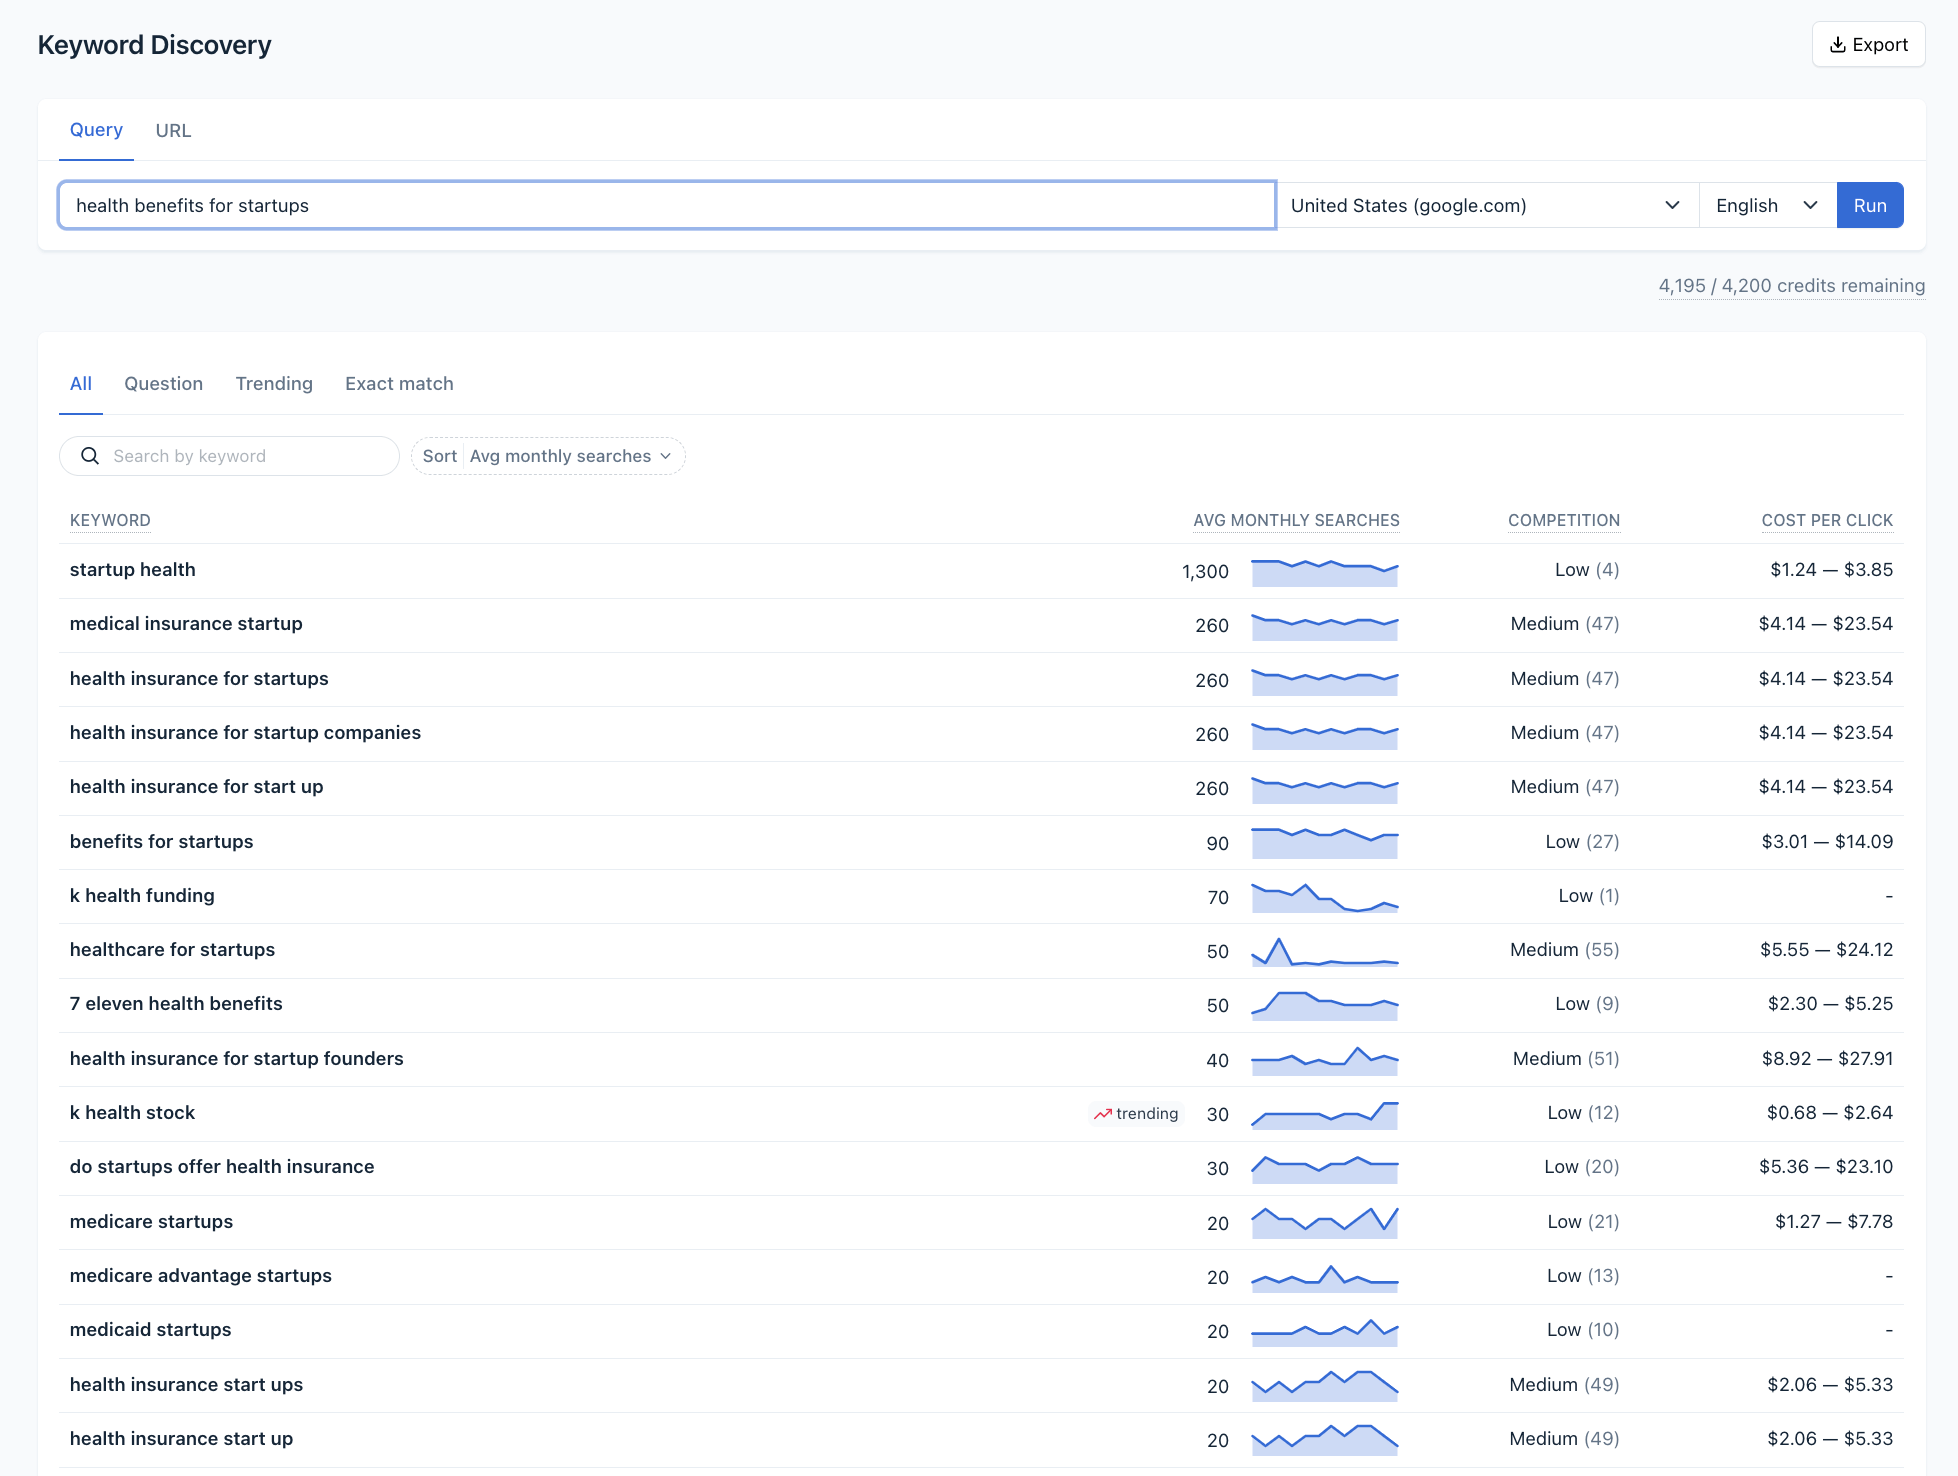Click the health benefits for startups query field
1958x1476 pixels.
666,205
